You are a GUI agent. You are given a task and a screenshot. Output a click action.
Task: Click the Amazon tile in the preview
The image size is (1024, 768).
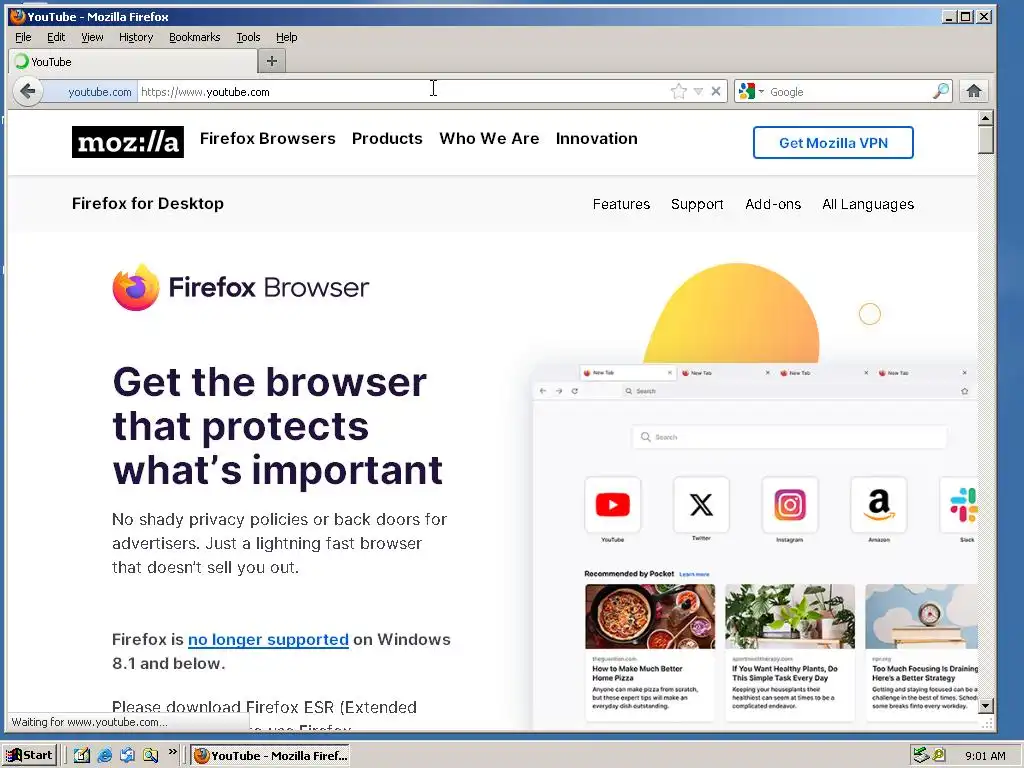click(878, 505)
